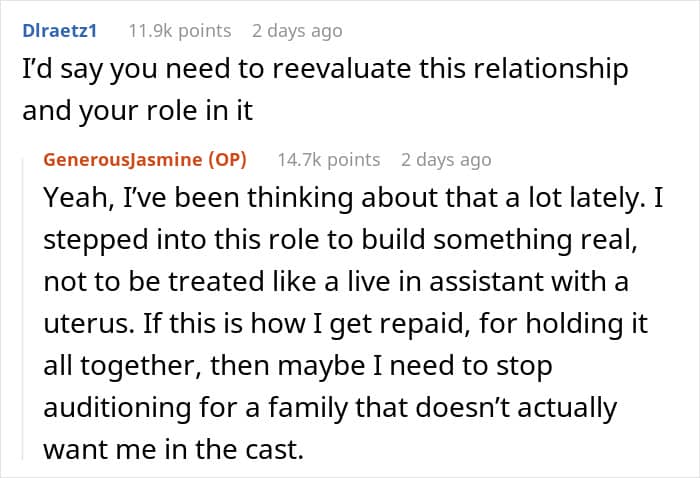Click the 14.7k points score
Screen dimensions: 700x478
[x=329, y=160]
